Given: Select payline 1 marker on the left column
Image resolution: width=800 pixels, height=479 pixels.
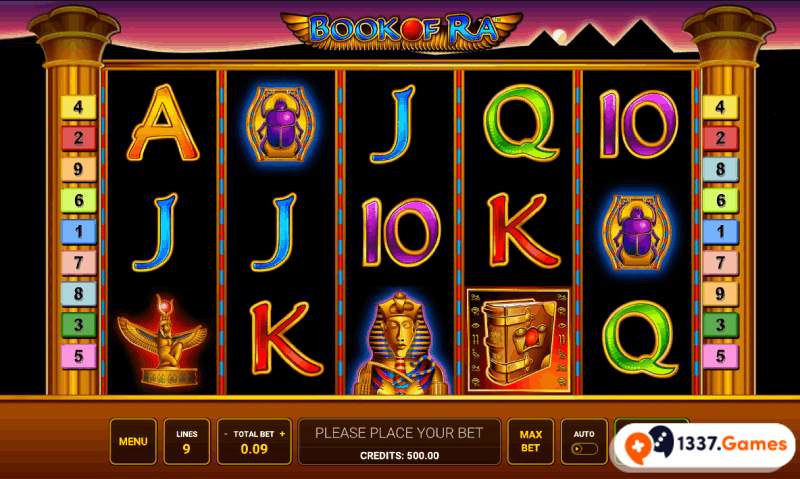Looking at the screenshot, I should coord(78,232).
